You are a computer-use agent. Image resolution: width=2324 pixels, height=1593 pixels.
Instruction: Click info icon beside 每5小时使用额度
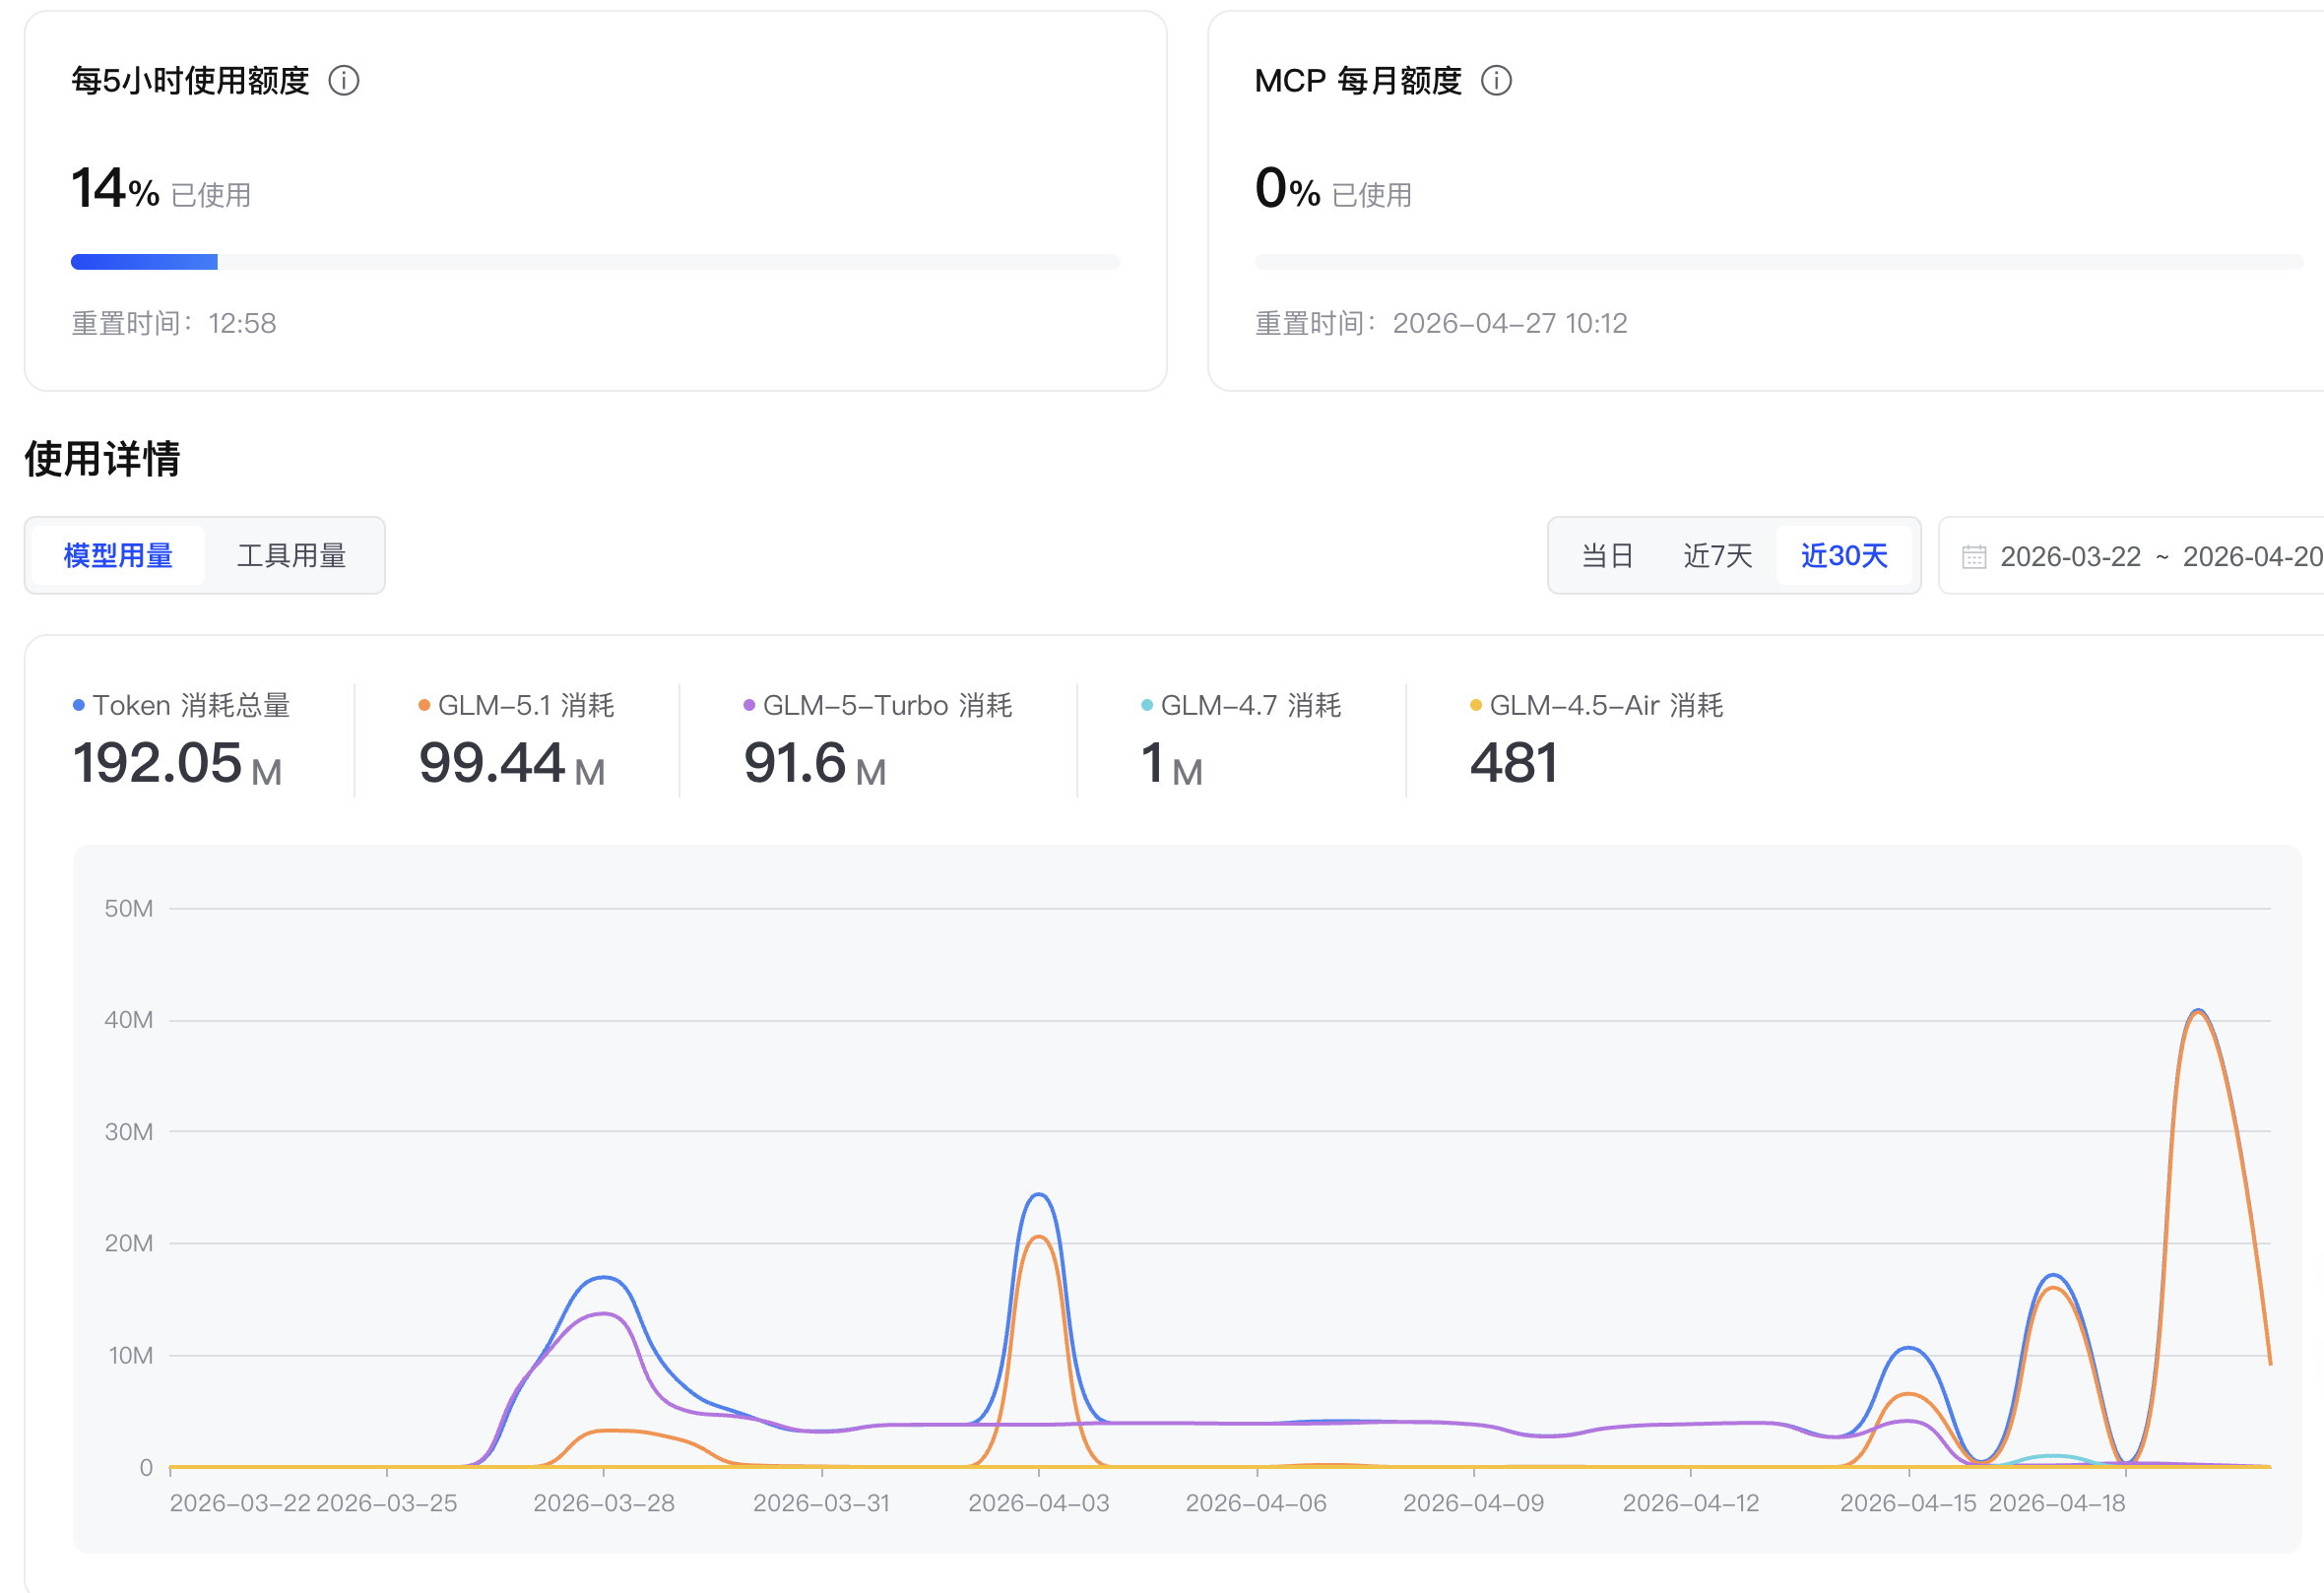click(x=344, y=80)
